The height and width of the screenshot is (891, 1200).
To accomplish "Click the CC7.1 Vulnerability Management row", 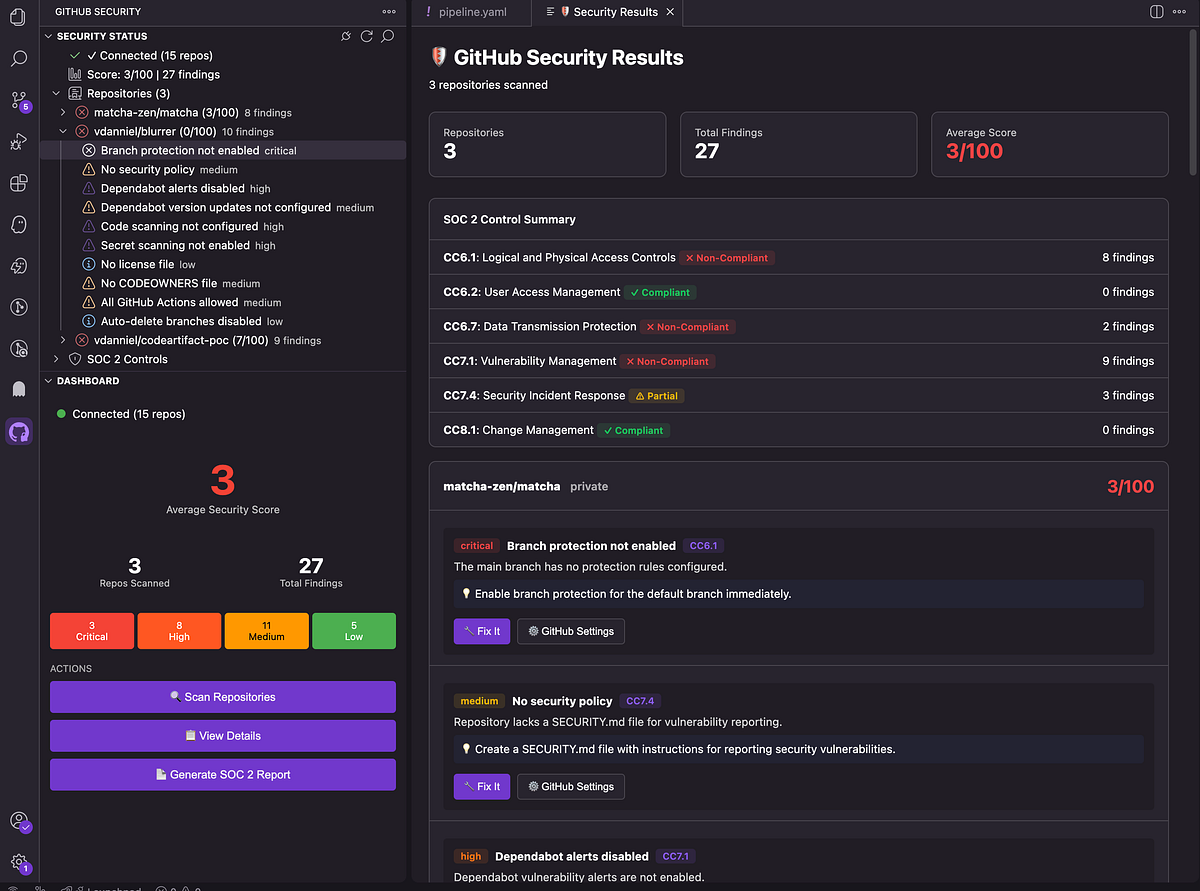I will (x=798, y=361).
